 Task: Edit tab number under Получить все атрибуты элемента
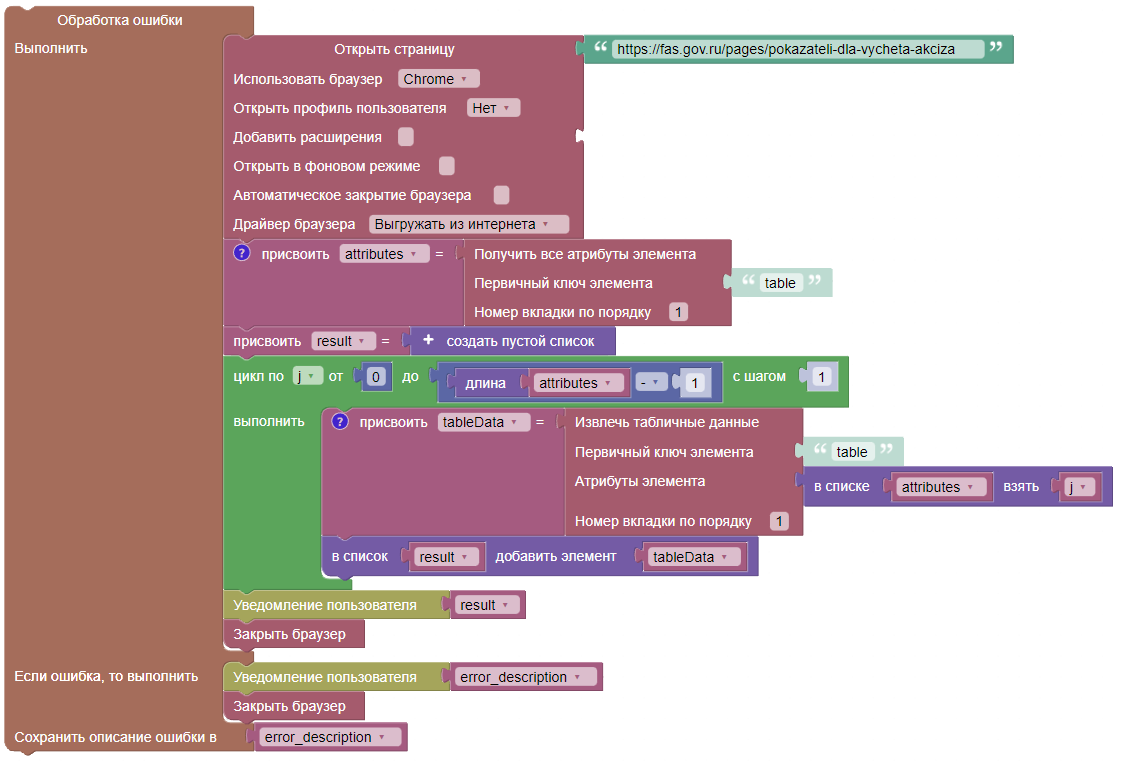coord(678,312)
